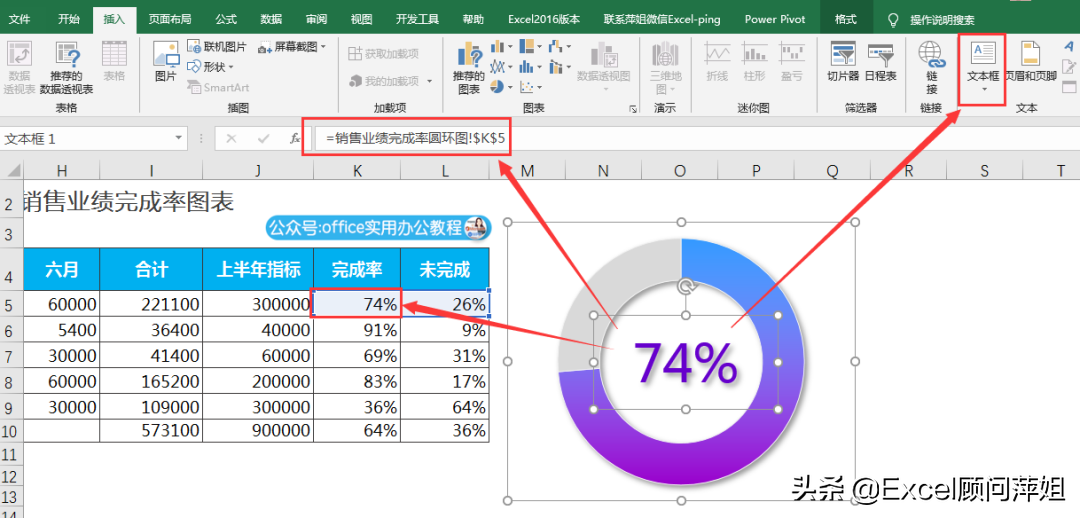This screenshot has width=1080, height=518.
Task: Click the 文本框 text box button
Action: [x=983, y=62]
